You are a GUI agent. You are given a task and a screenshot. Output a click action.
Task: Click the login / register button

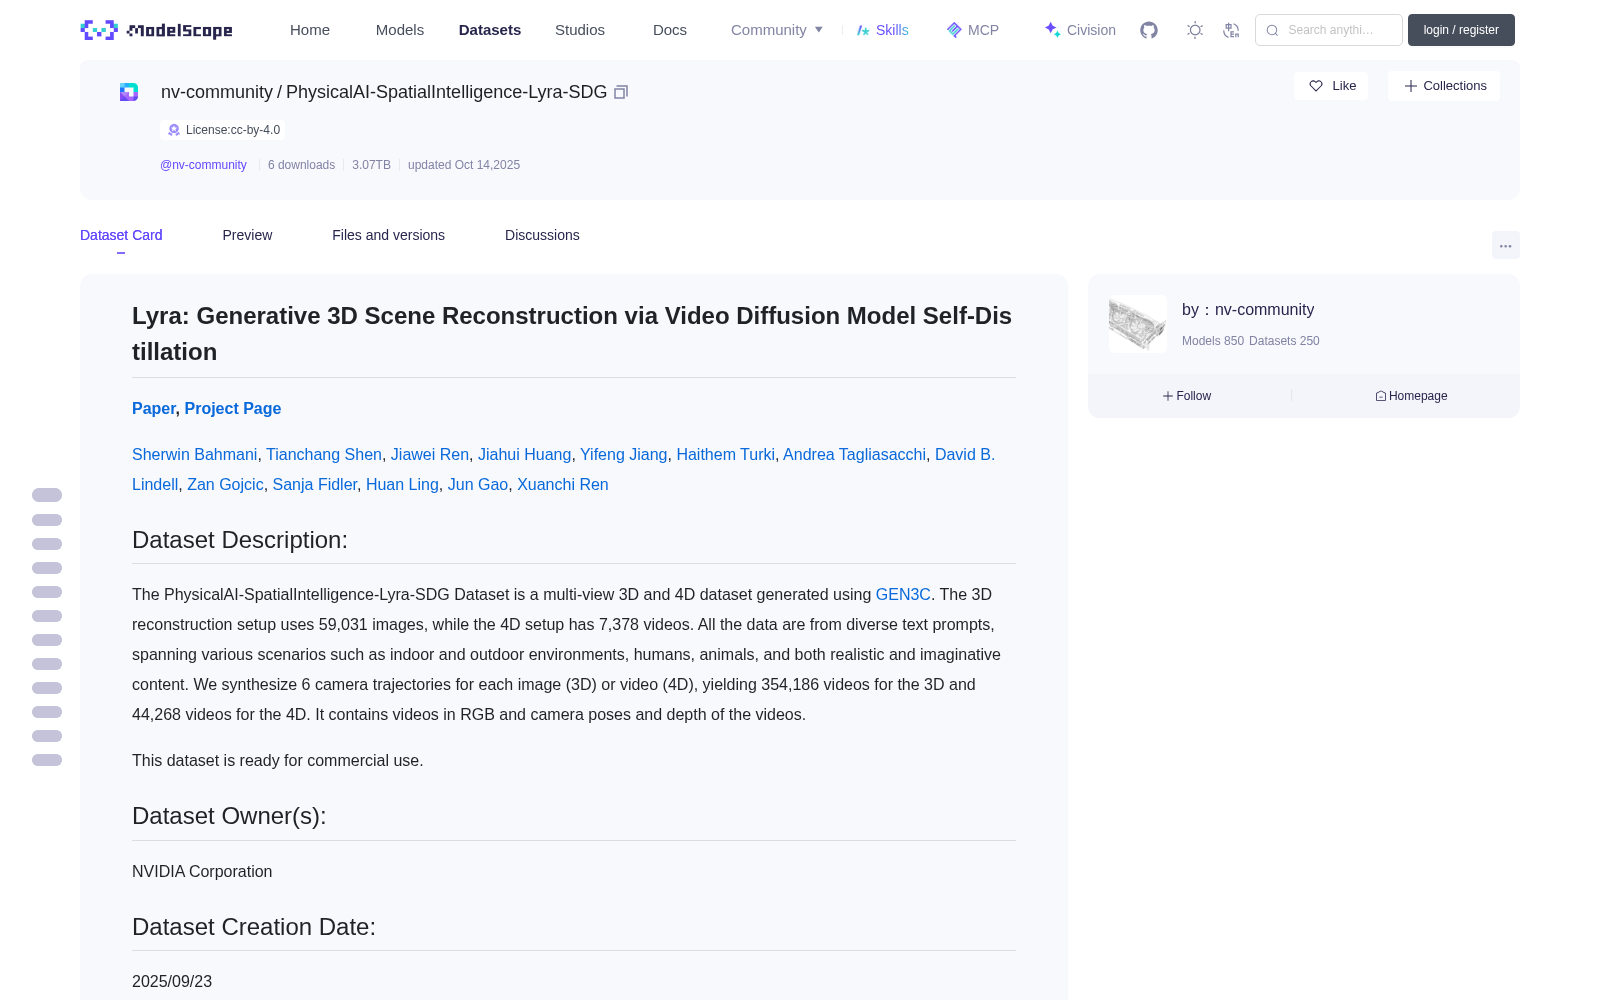tap(1461, 30)
